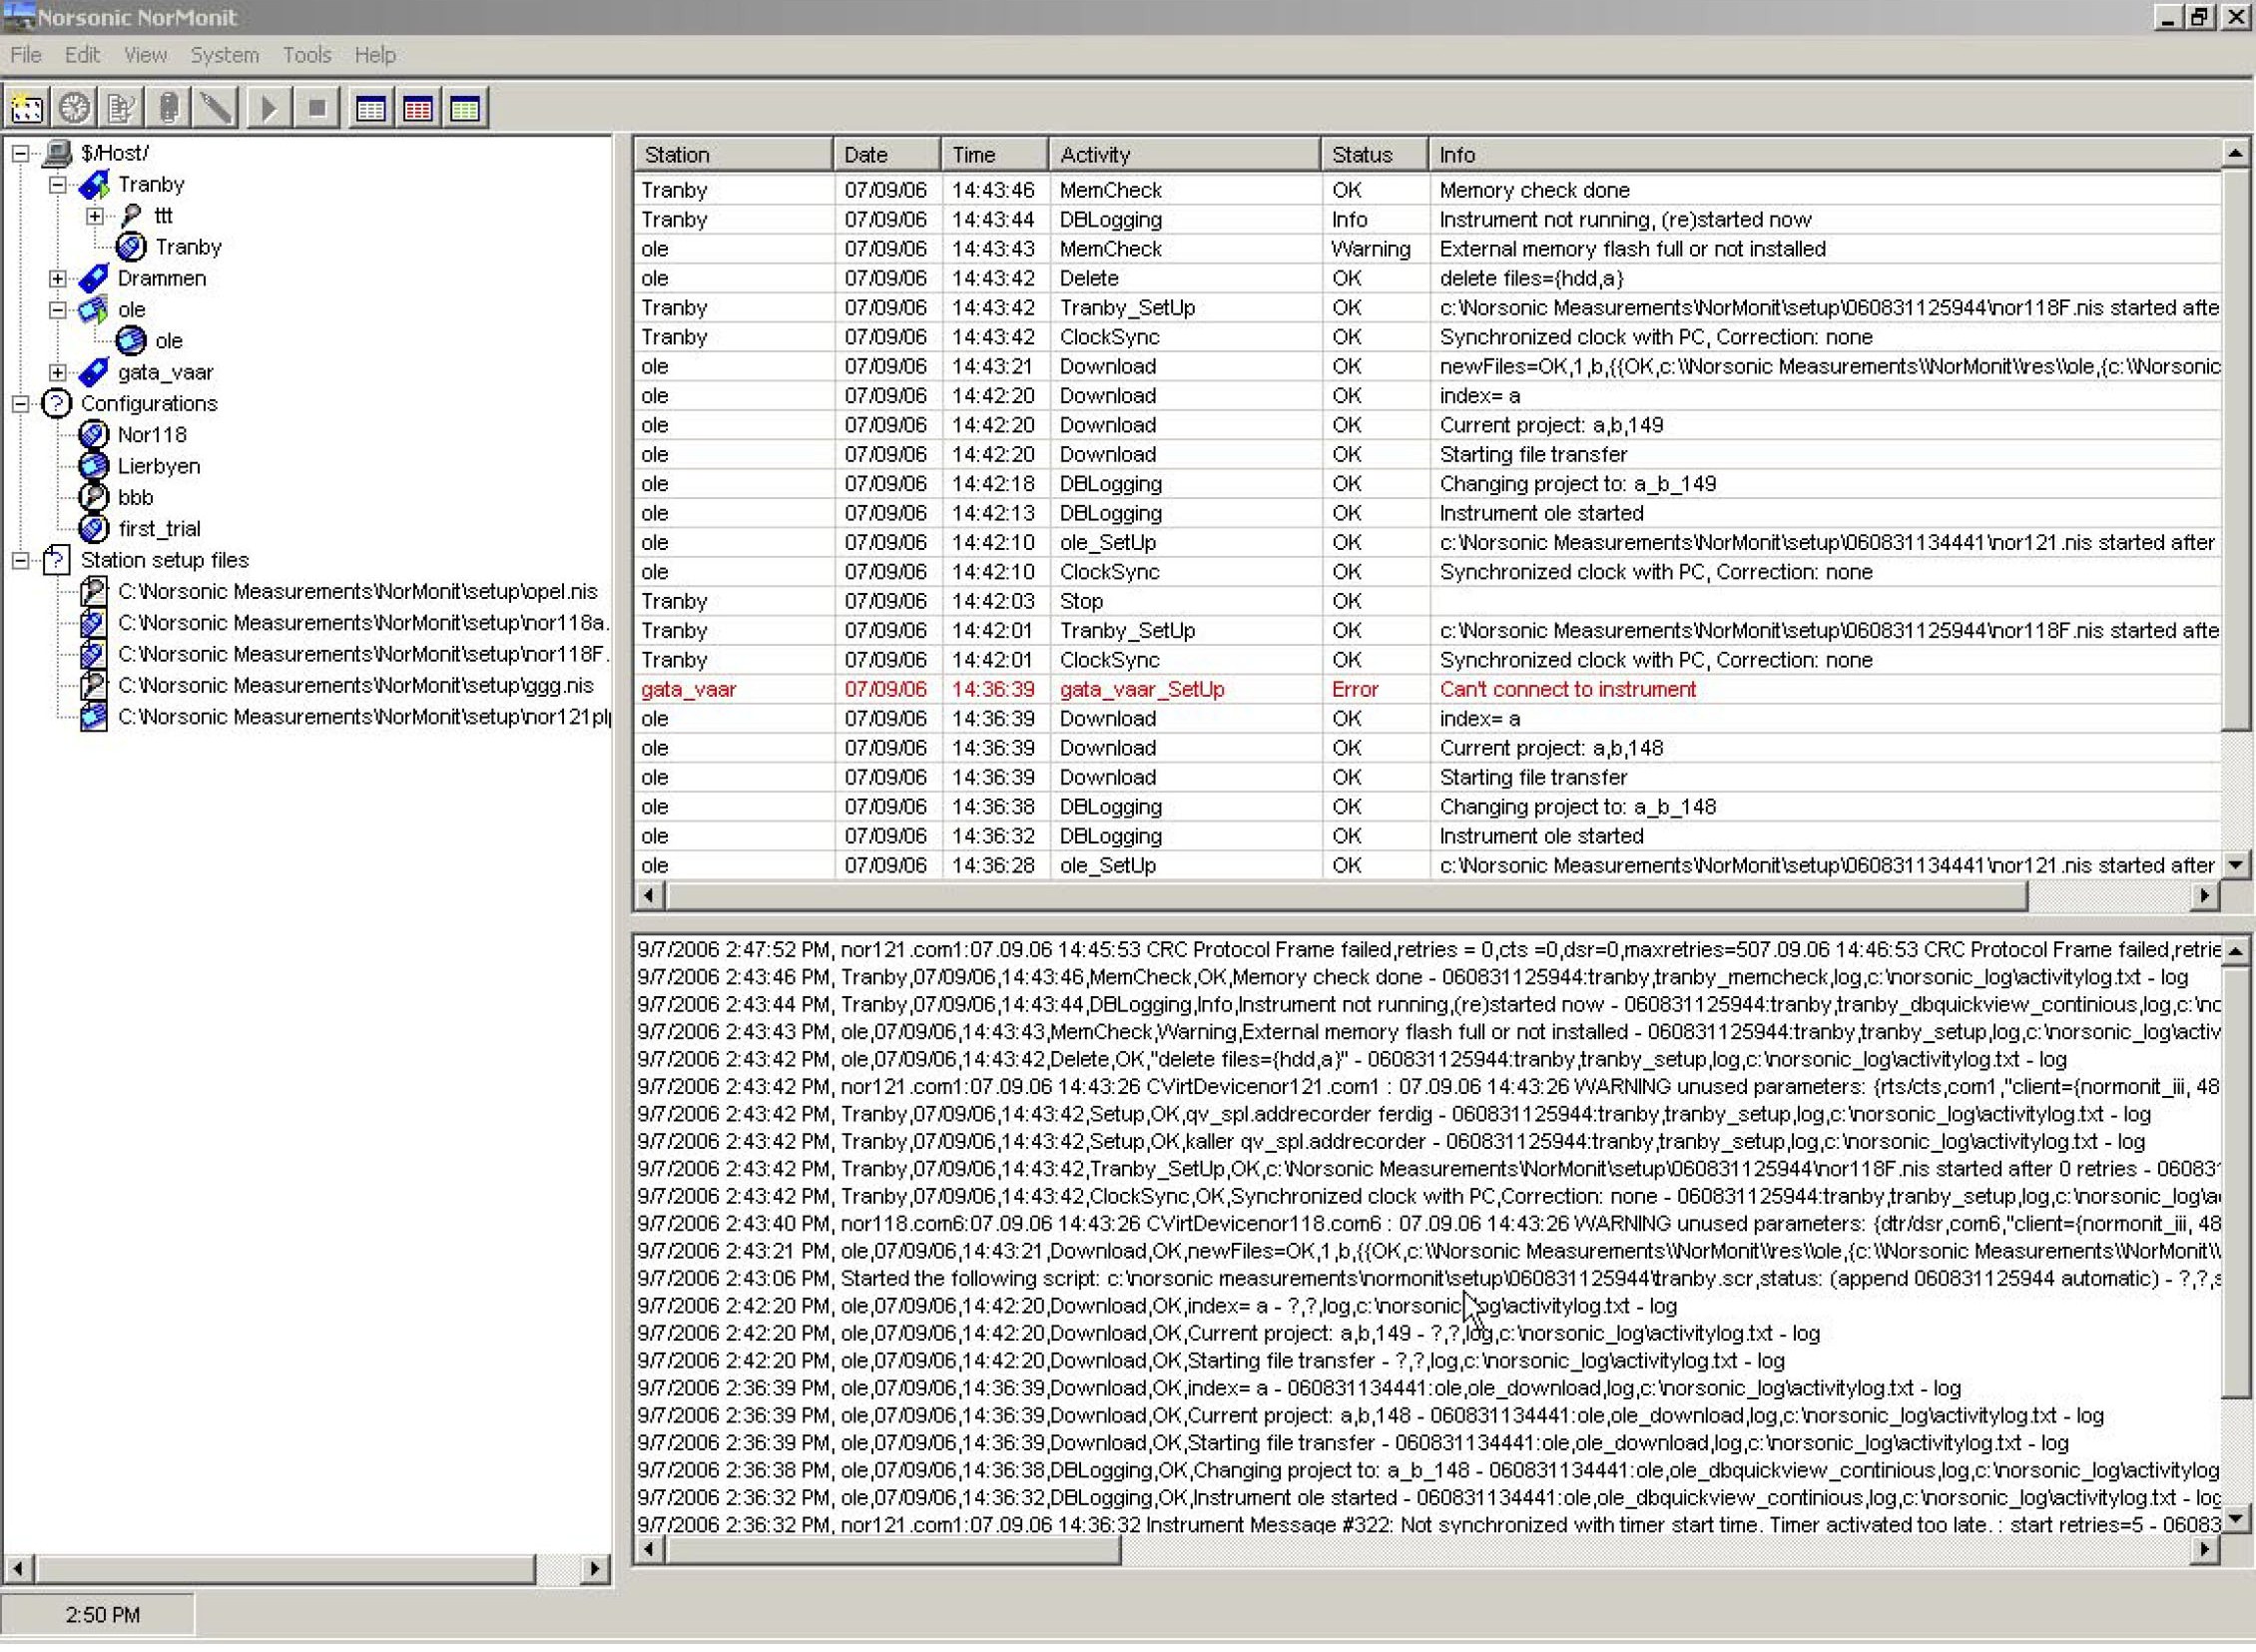Click the nor121 setup file icon
The image size is (2256, 1652).
coord(93,716)
